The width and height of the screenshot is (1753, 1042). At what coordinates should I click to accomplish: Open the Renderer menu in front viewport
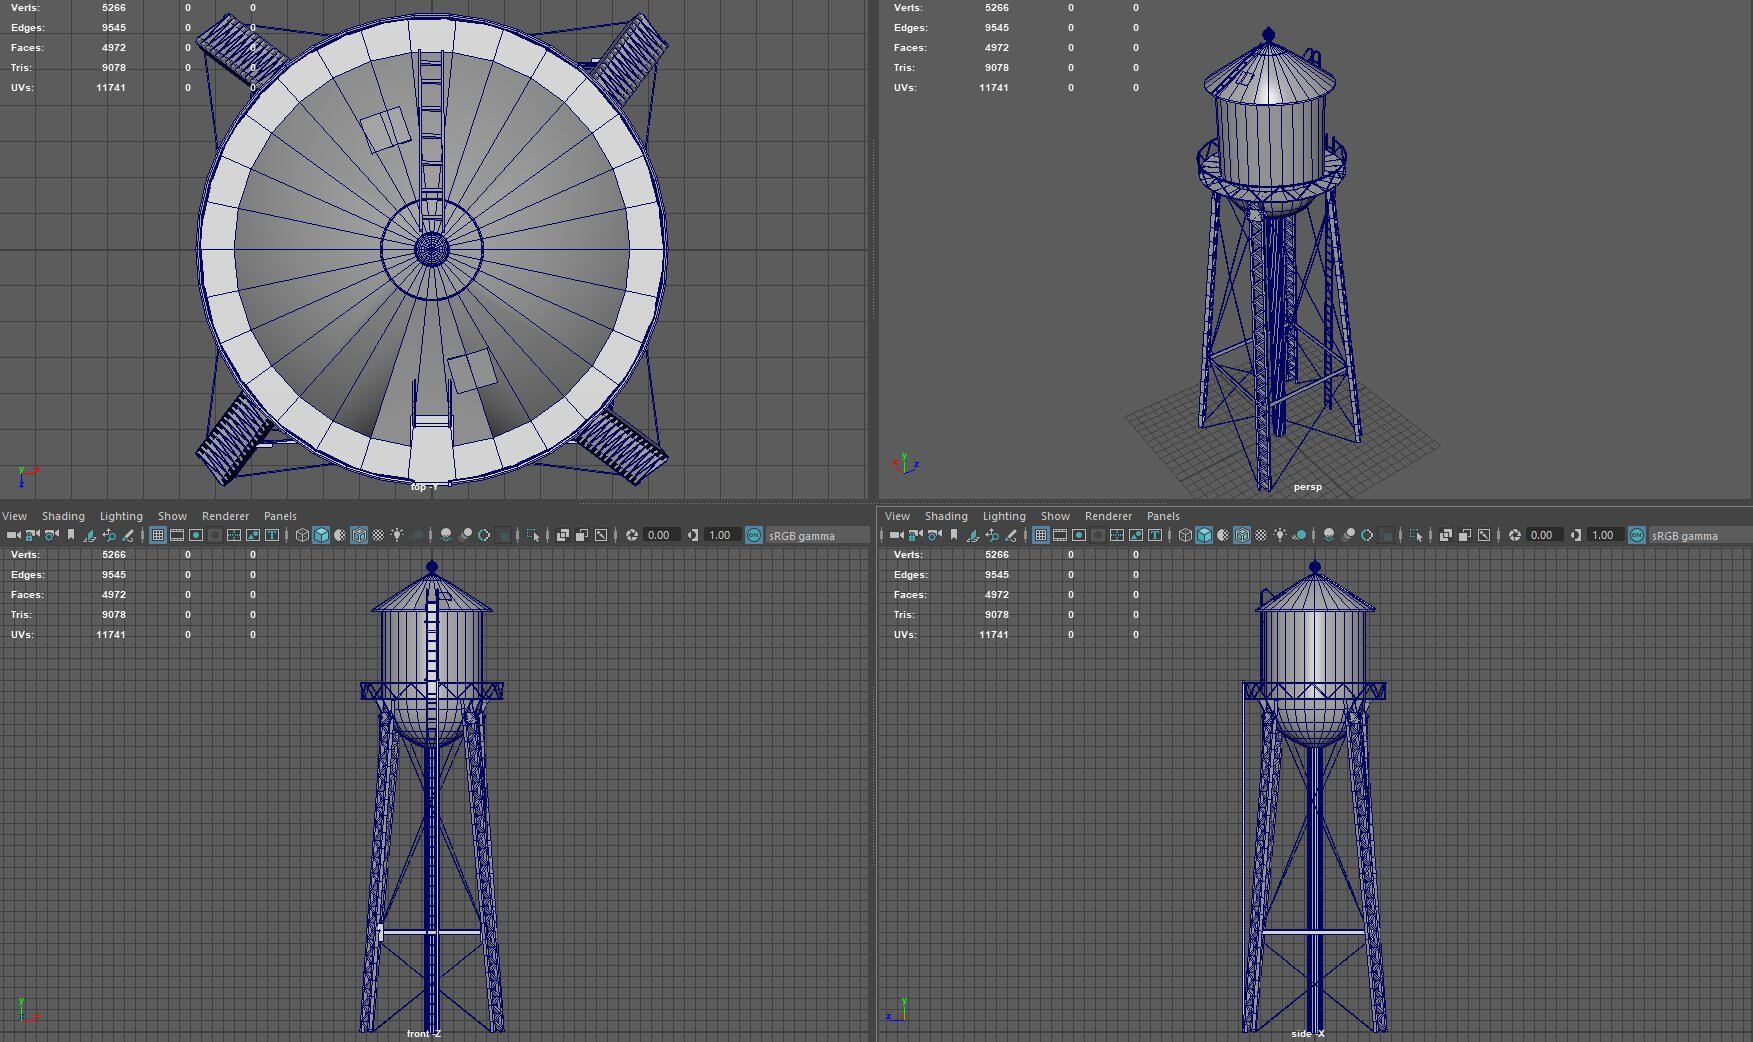pos(225,516)
